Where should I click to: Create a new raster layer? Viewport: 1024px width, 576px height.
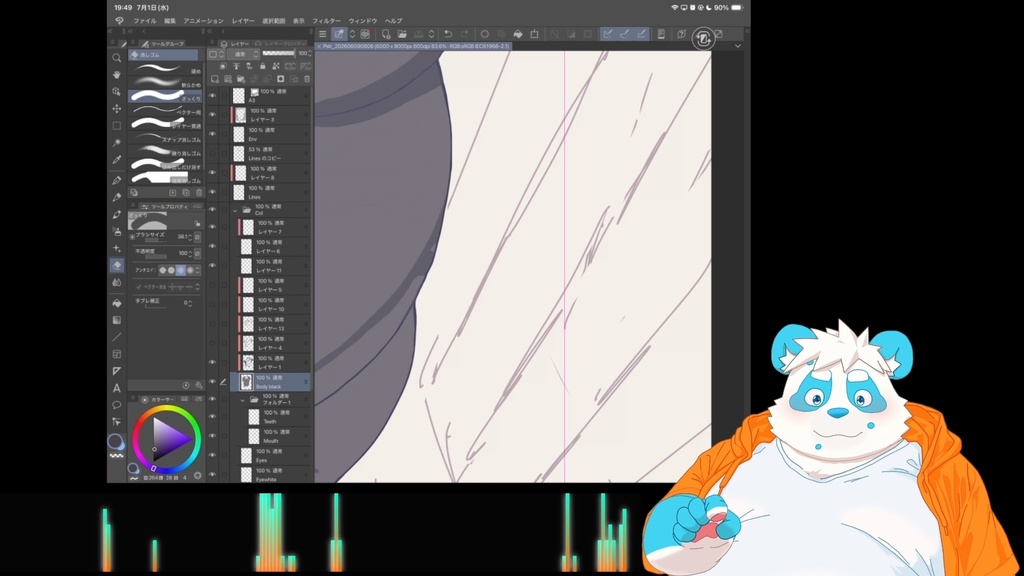(215, 79)
